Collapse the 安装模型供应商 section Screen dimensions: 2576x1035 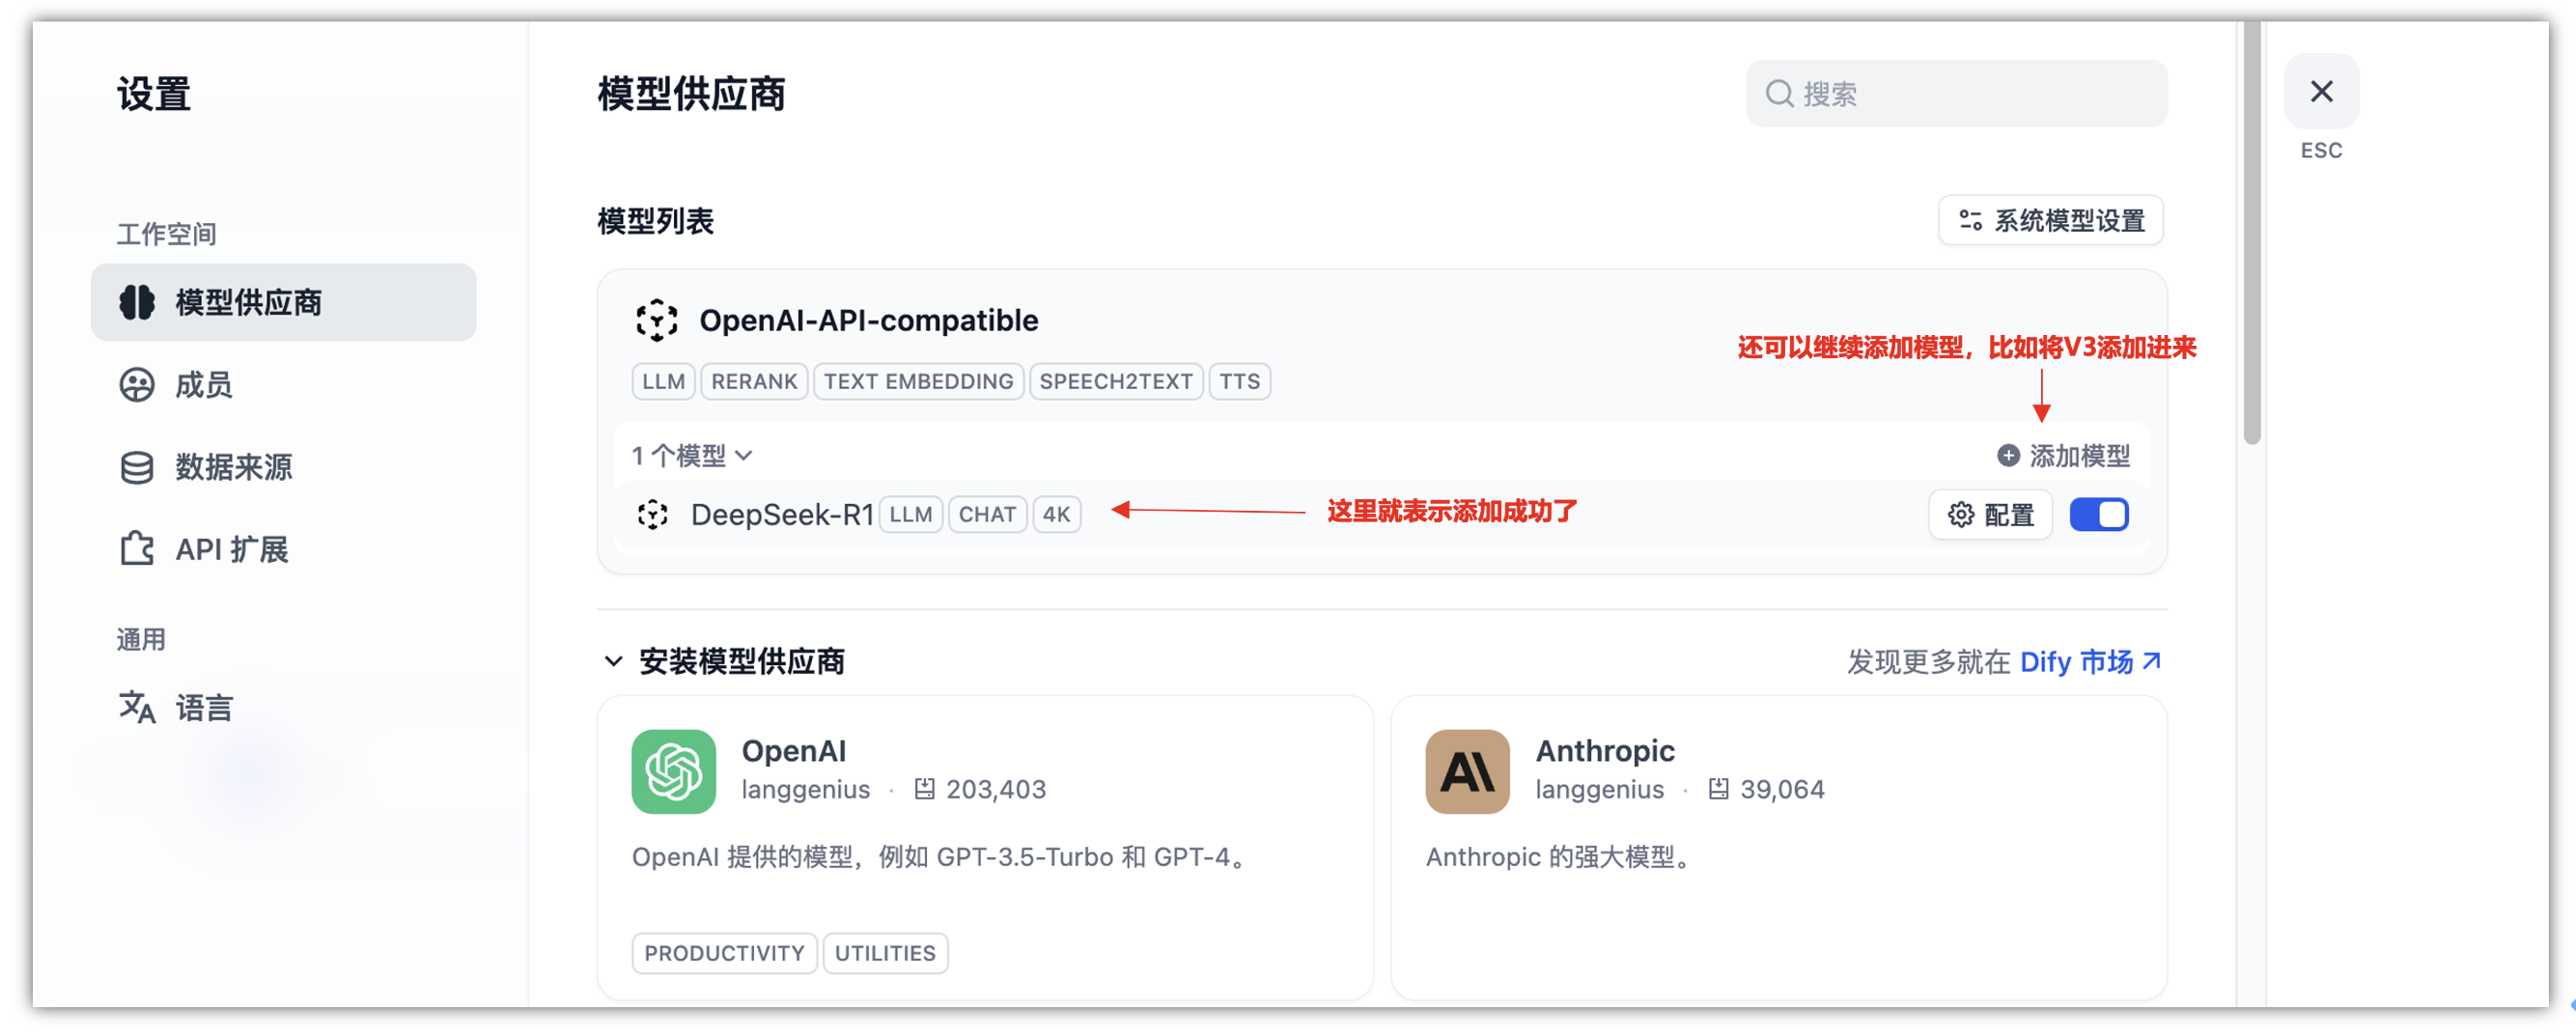pyautogui.click(x=614, y=661)
